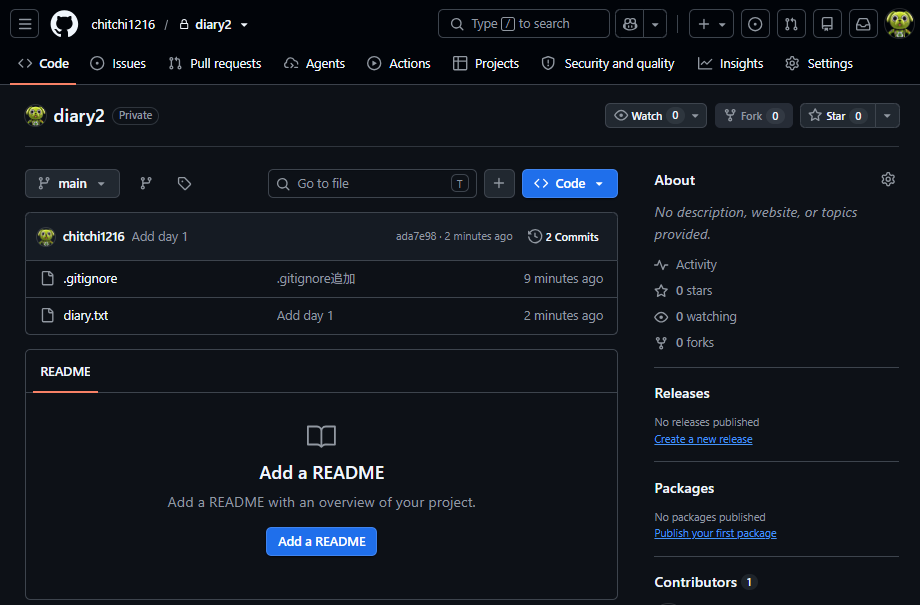
Task: Open the Add day 1 message on diary.txt row
Action: (x=305, y=316)
